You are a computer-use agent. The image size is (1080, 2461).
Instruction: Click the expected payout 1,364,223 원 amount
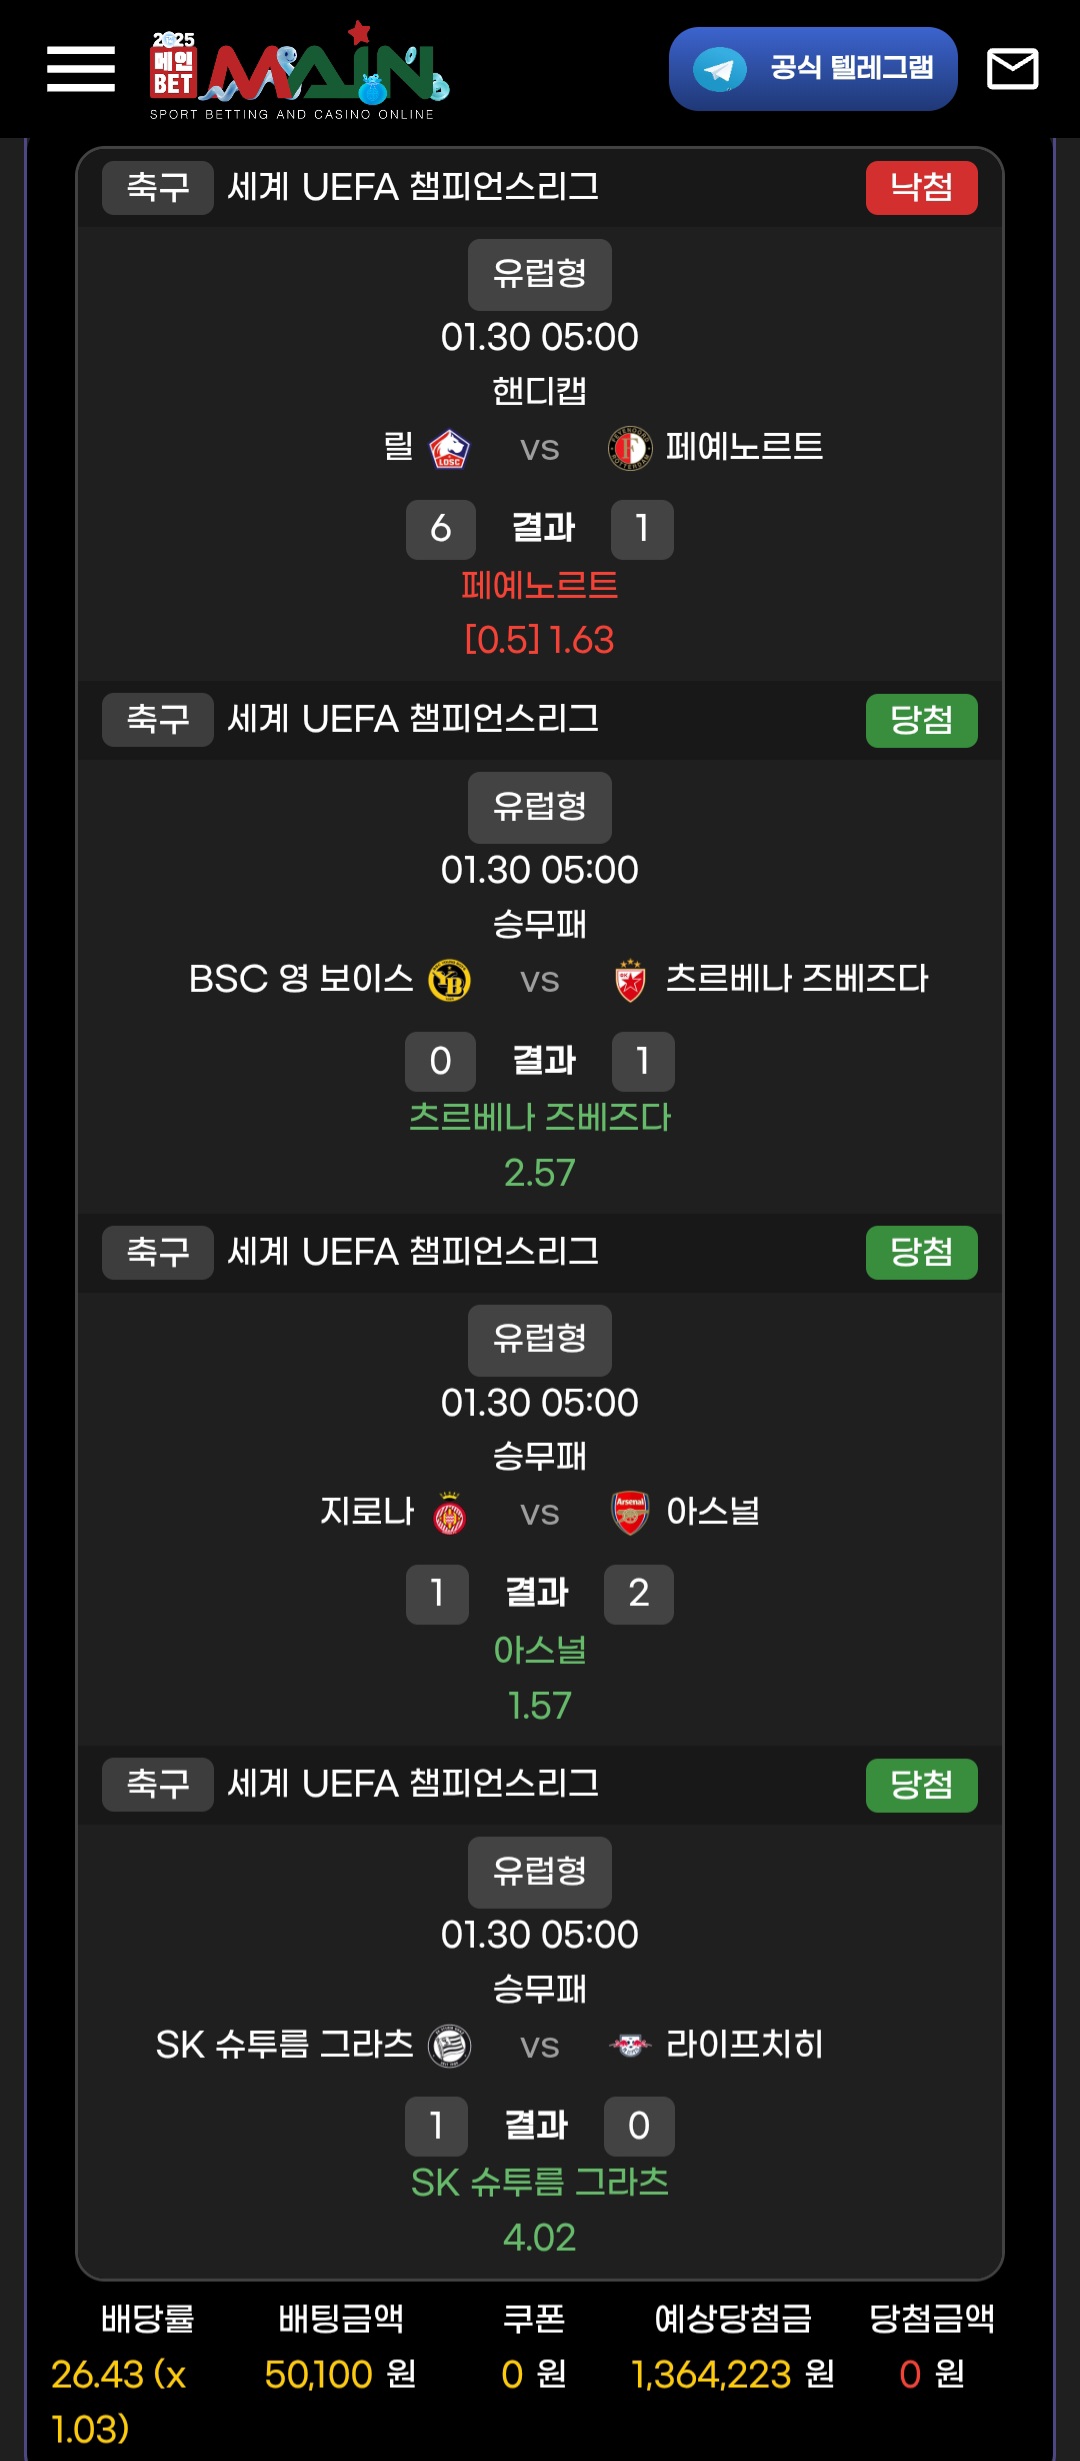tap(733, 2374)
